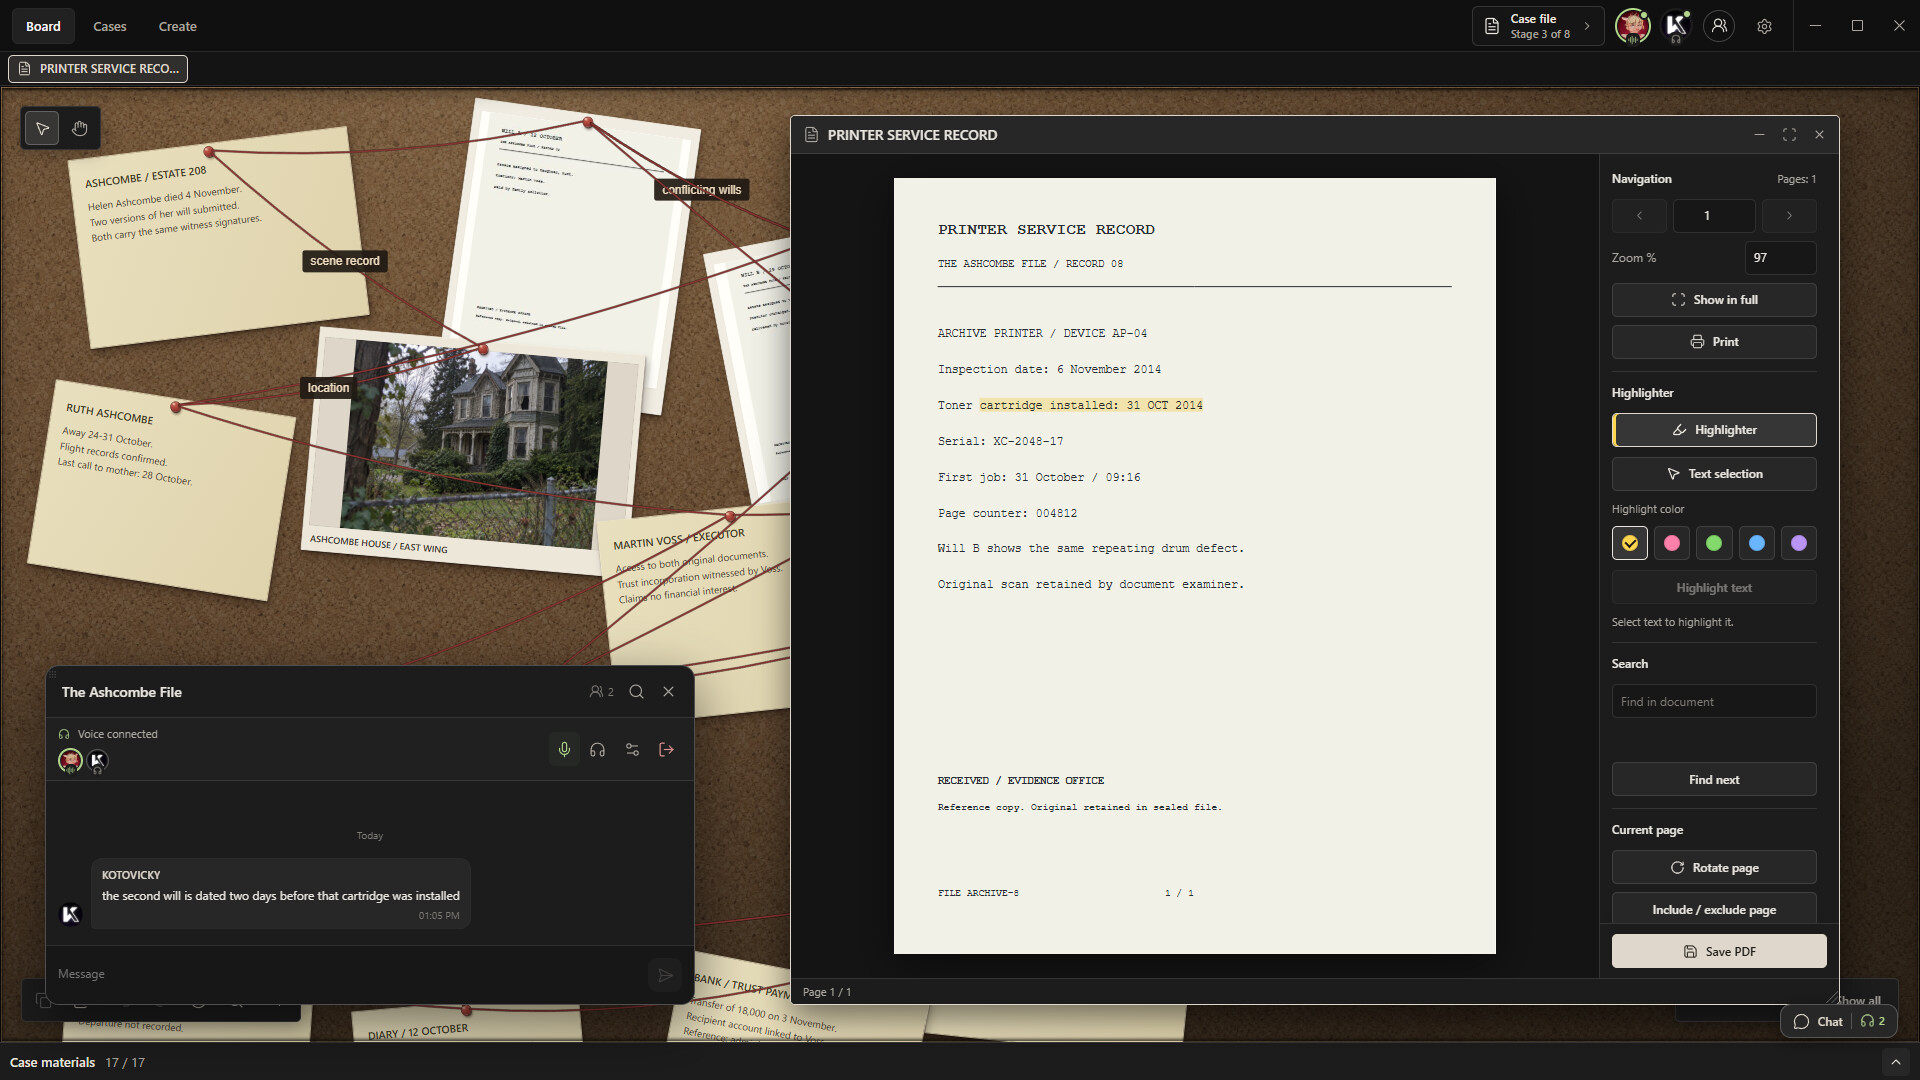Choose the yellow highlight color
This screenshot has width=1920, height=1080.
[x=1630, y=543]
